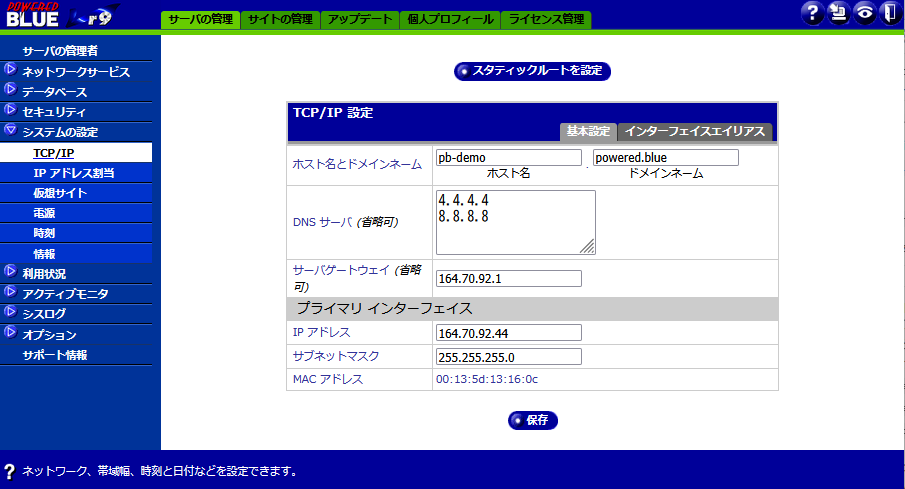This screenshot has height=489, width=905.
Task: Click the サブネットマスク input field
Action: click(x=508, y=357)
